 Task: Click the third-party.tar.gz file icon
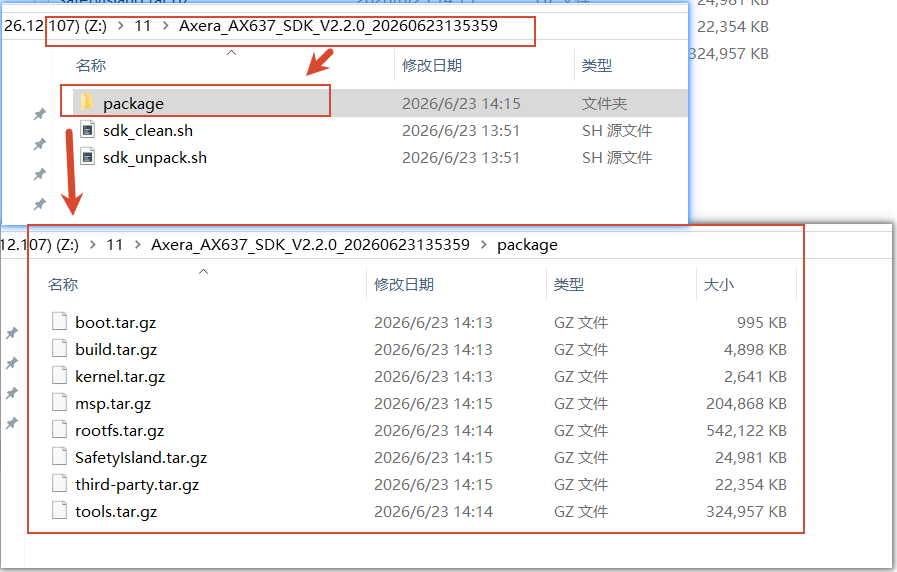coord(59,483)
